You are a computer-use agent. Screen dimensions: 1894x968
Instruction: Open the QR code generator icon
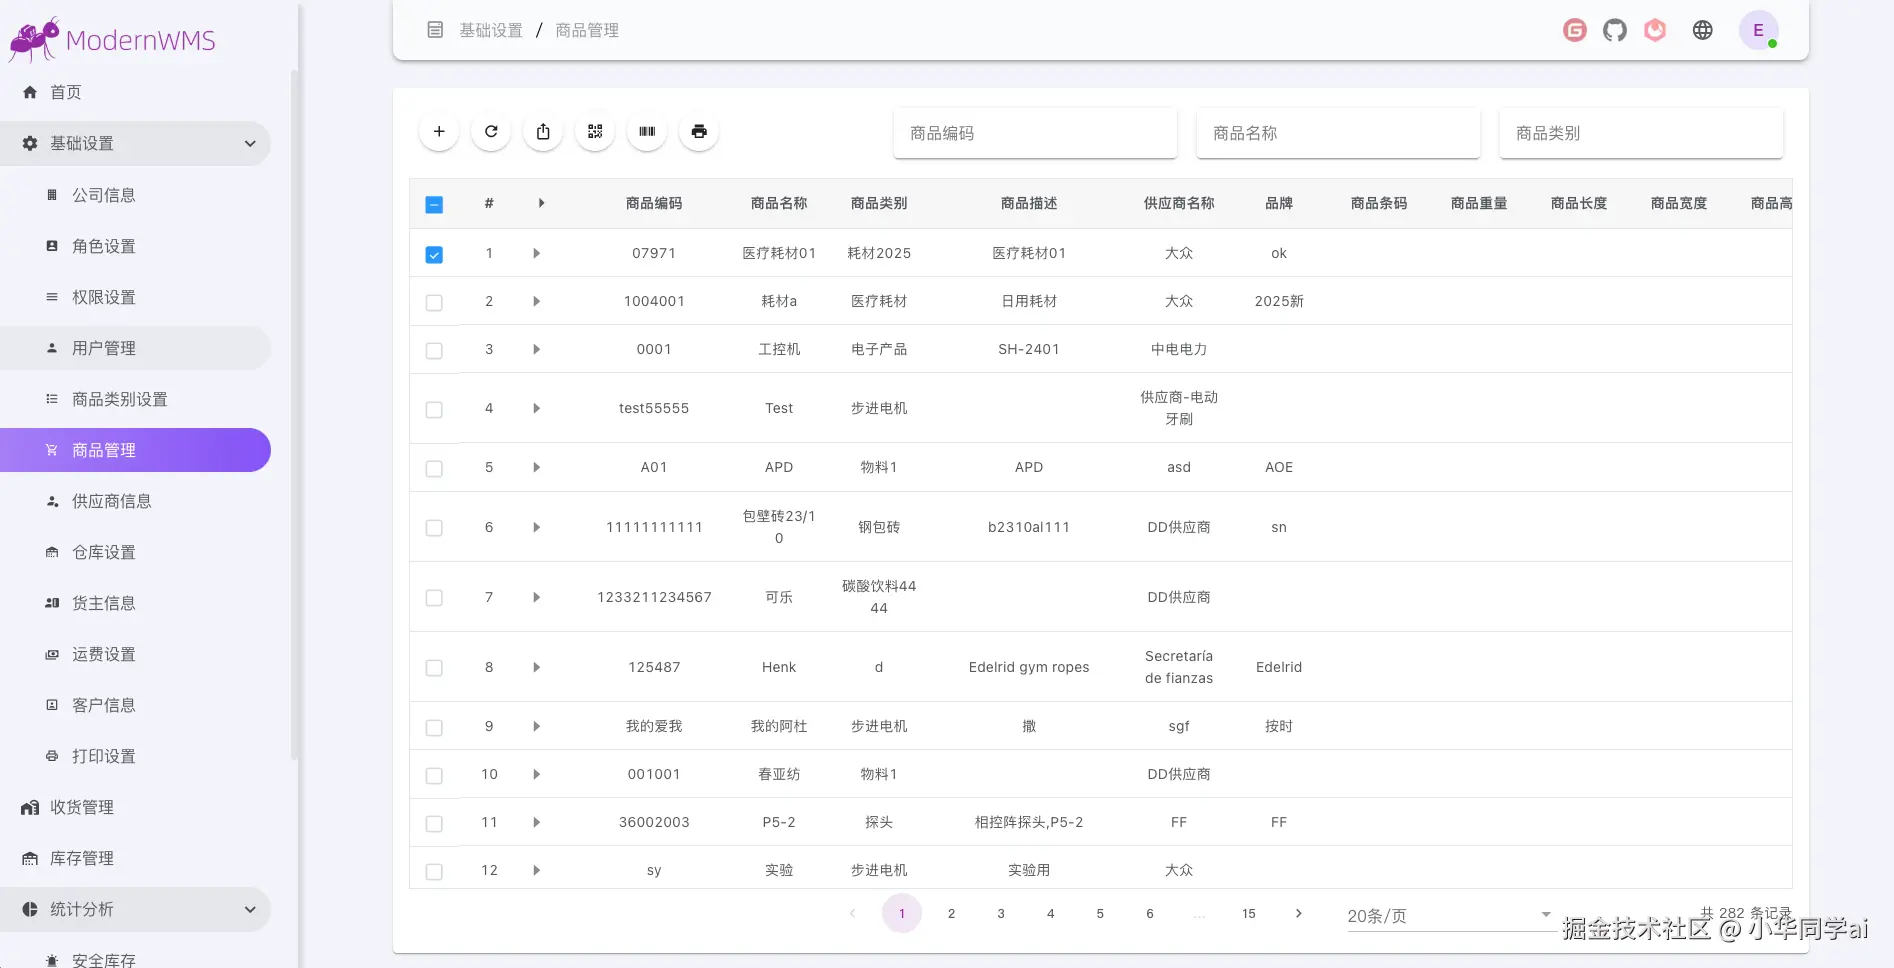tap(595, 131)
